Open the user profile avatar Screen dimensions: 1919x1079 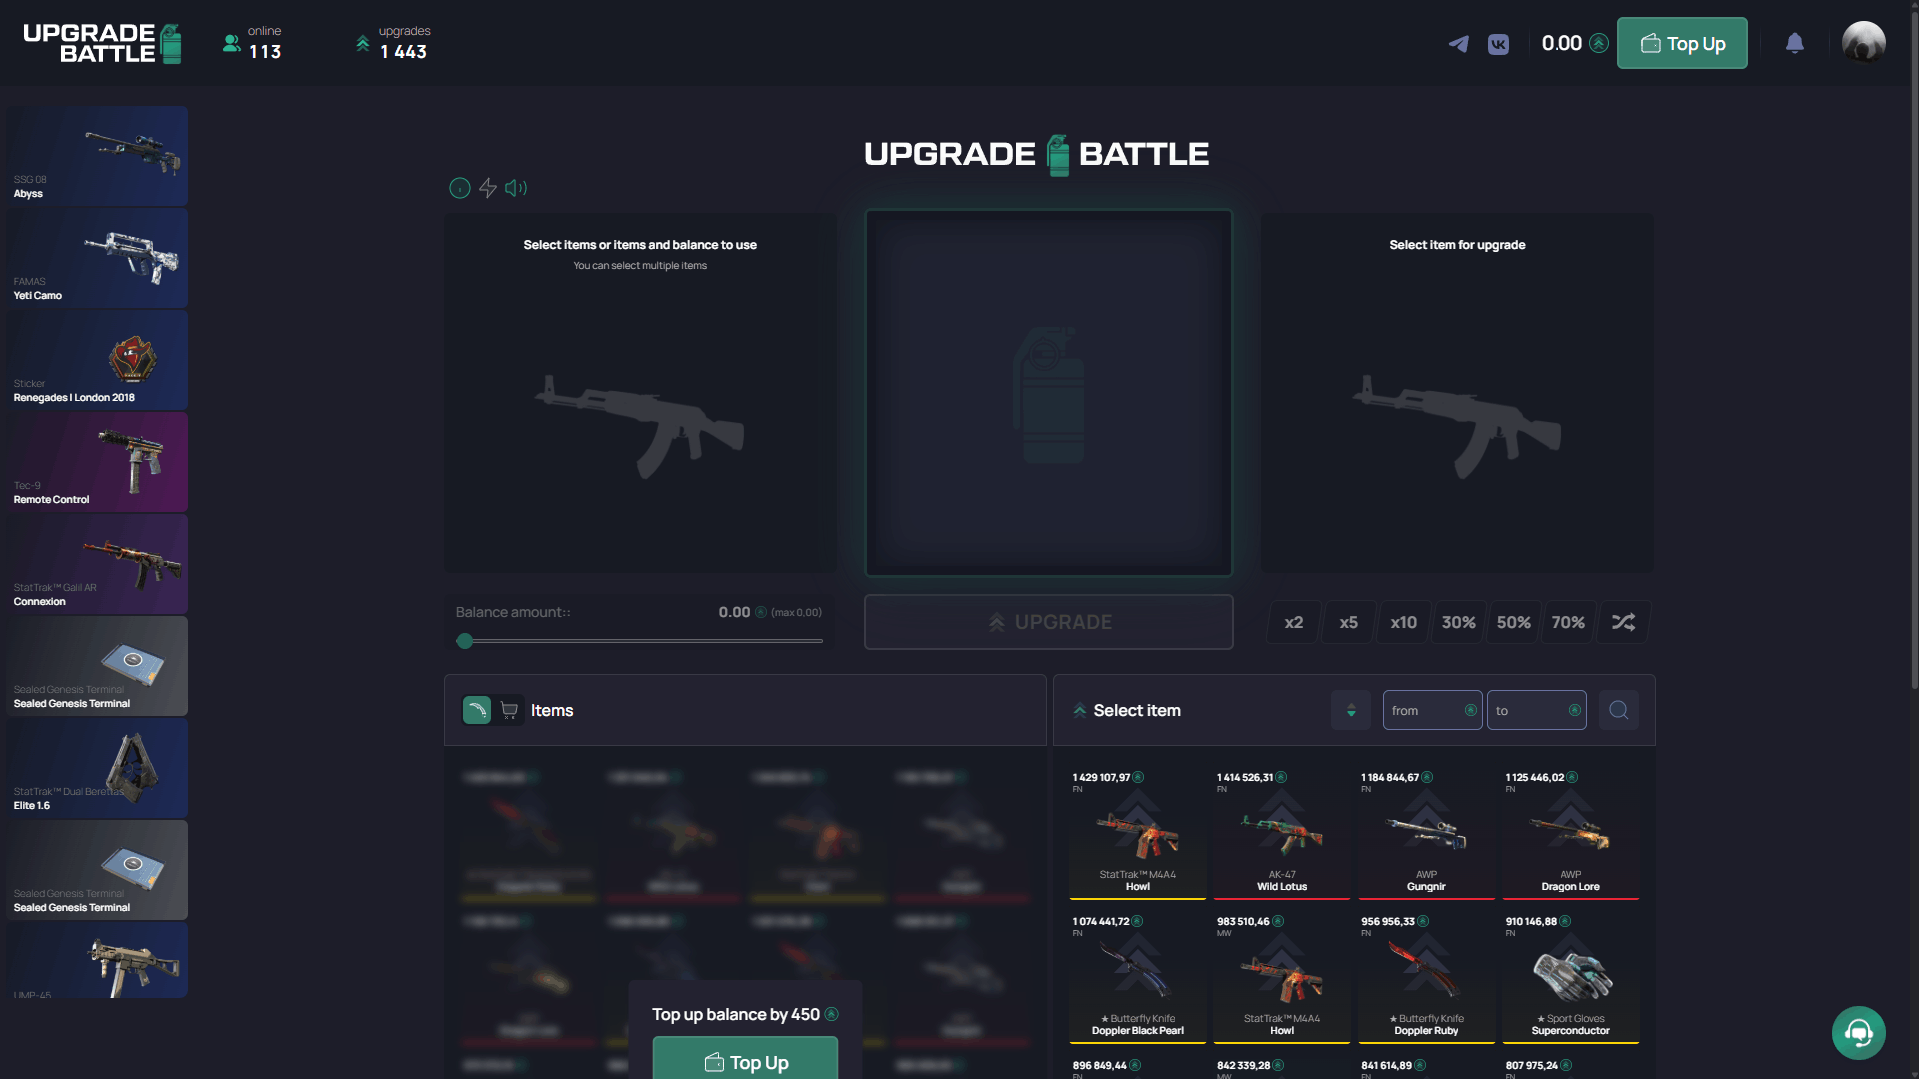(x=1864, y=43)
